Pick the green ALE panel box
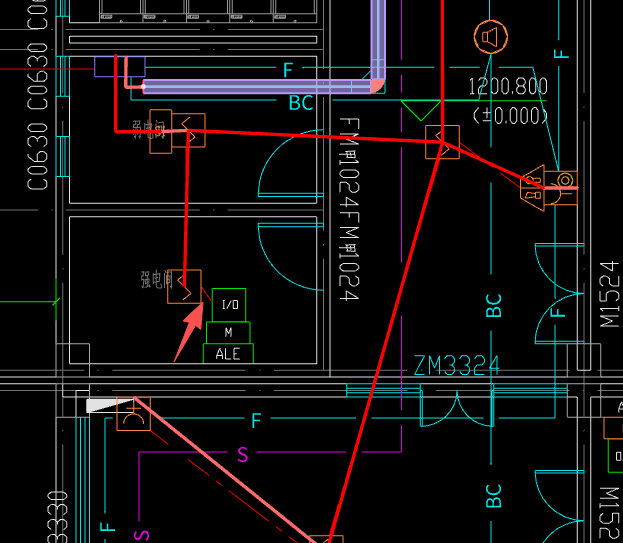 pyautogui.click(x=228, y=354)
